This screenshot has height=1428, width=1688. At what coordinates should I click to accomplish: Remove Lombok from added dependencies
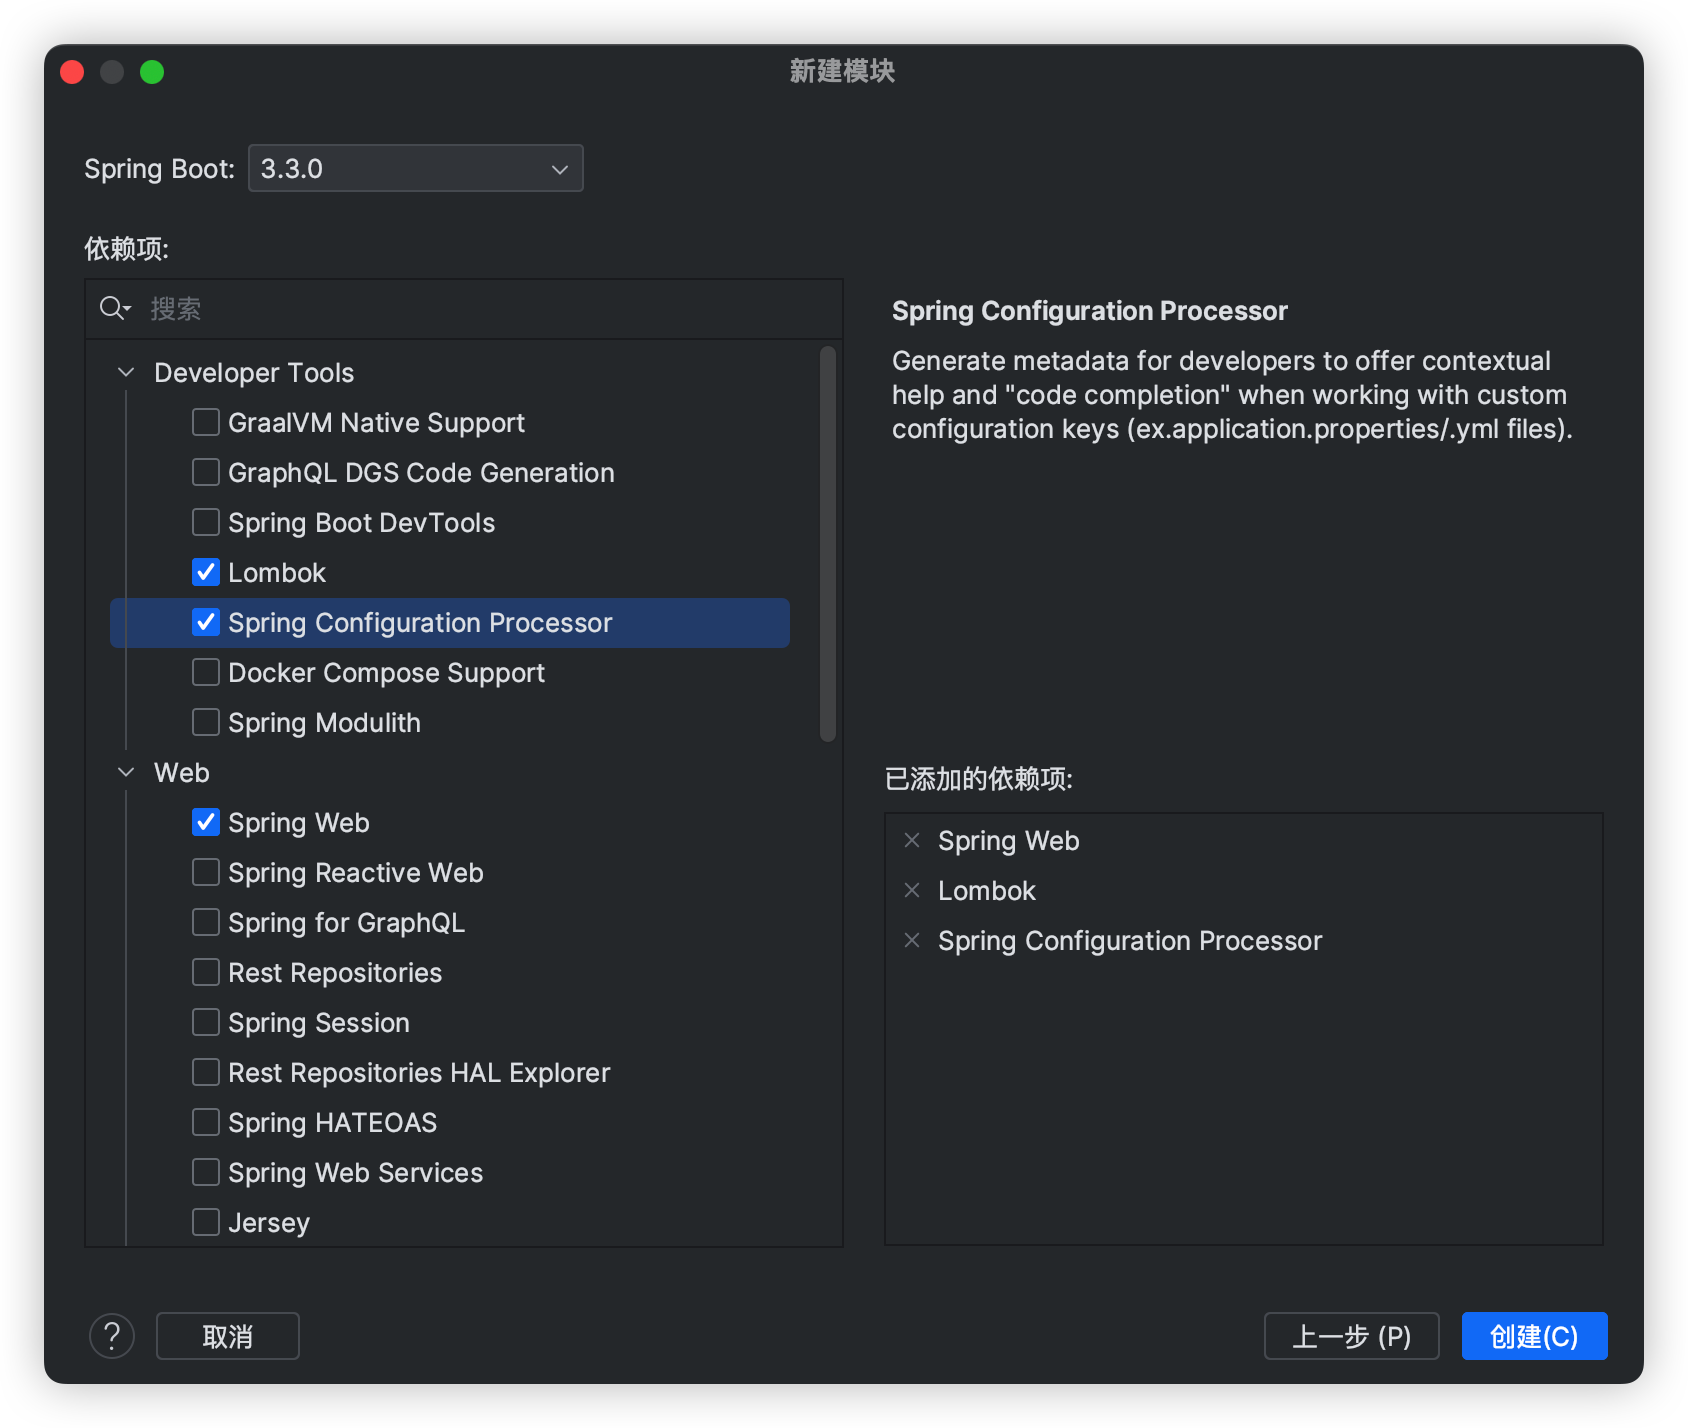tap(912, 890)
